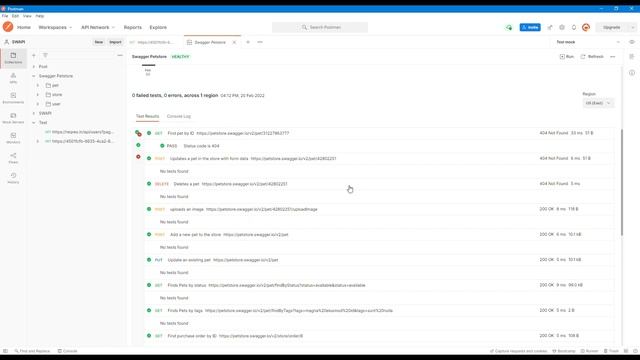Open Bootcamp in the status bar

[564, 351]
